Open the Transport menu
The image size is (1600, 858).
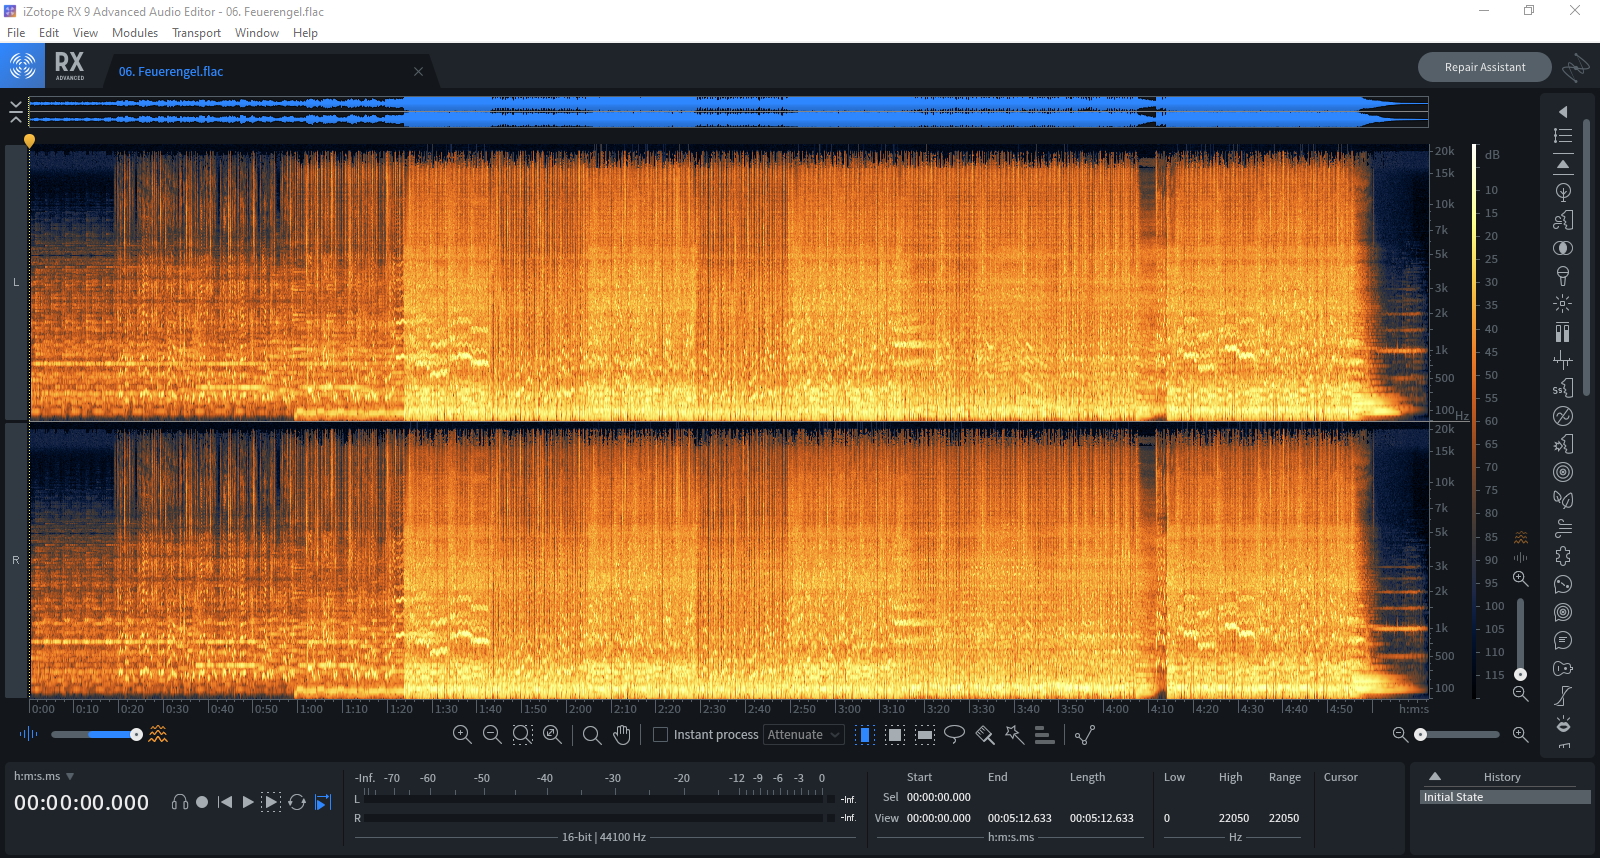pyautogui.click(x=196, y=33)
